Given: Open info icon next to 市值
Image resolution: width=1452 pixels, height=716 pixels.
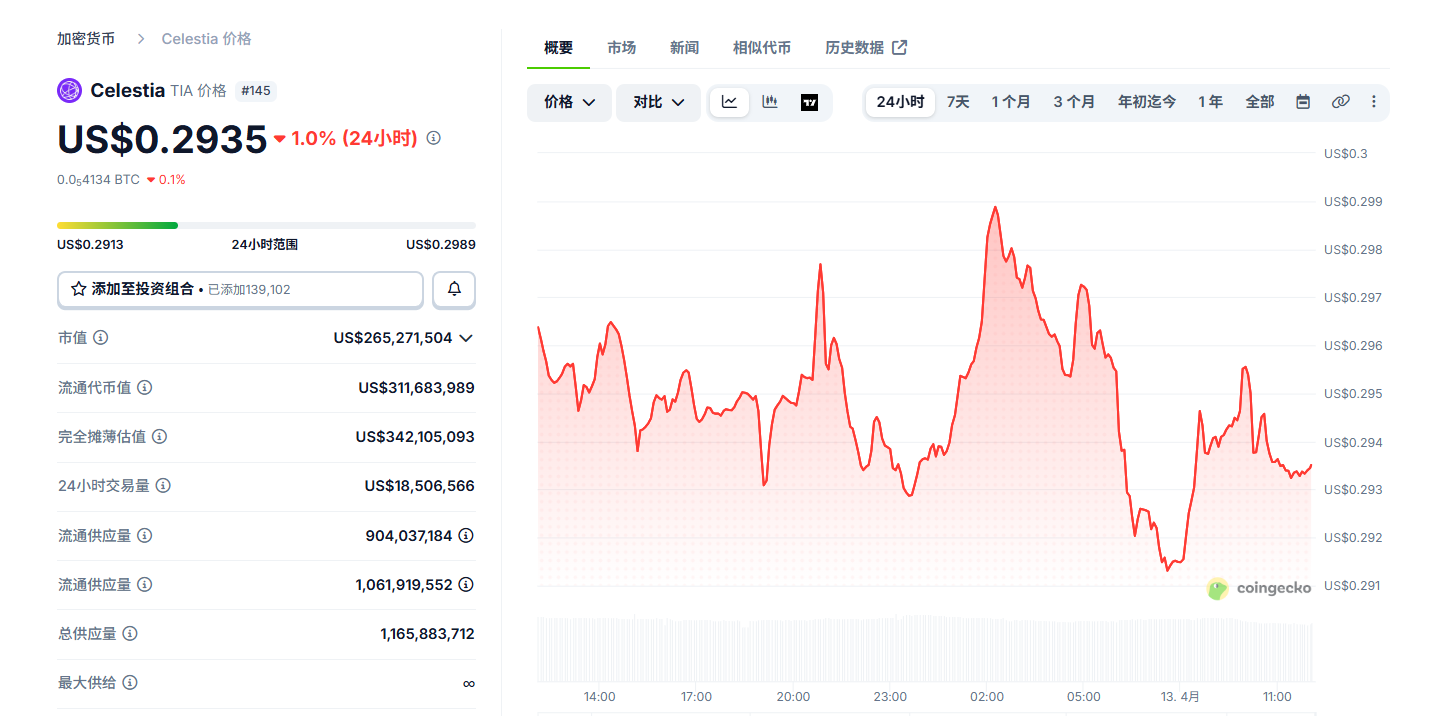Looking at the screenshot, I should coord(101,338).
